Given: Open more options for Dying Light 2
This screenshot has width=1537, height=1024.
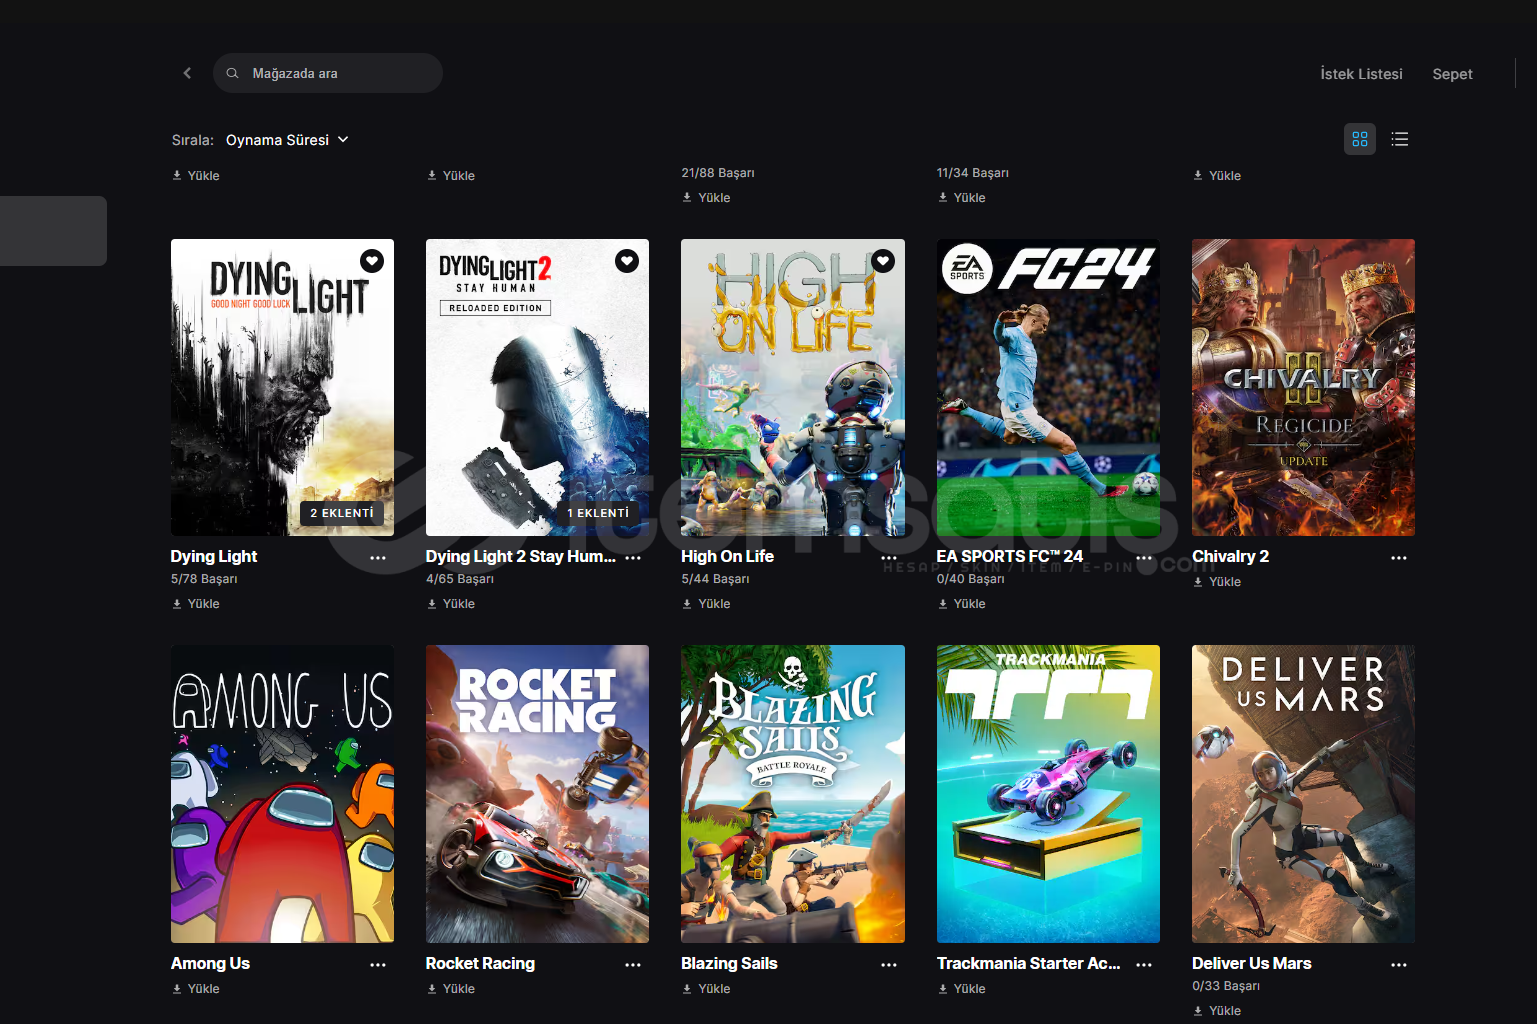Looking at the screenshot, I should (x=633, y=558).
